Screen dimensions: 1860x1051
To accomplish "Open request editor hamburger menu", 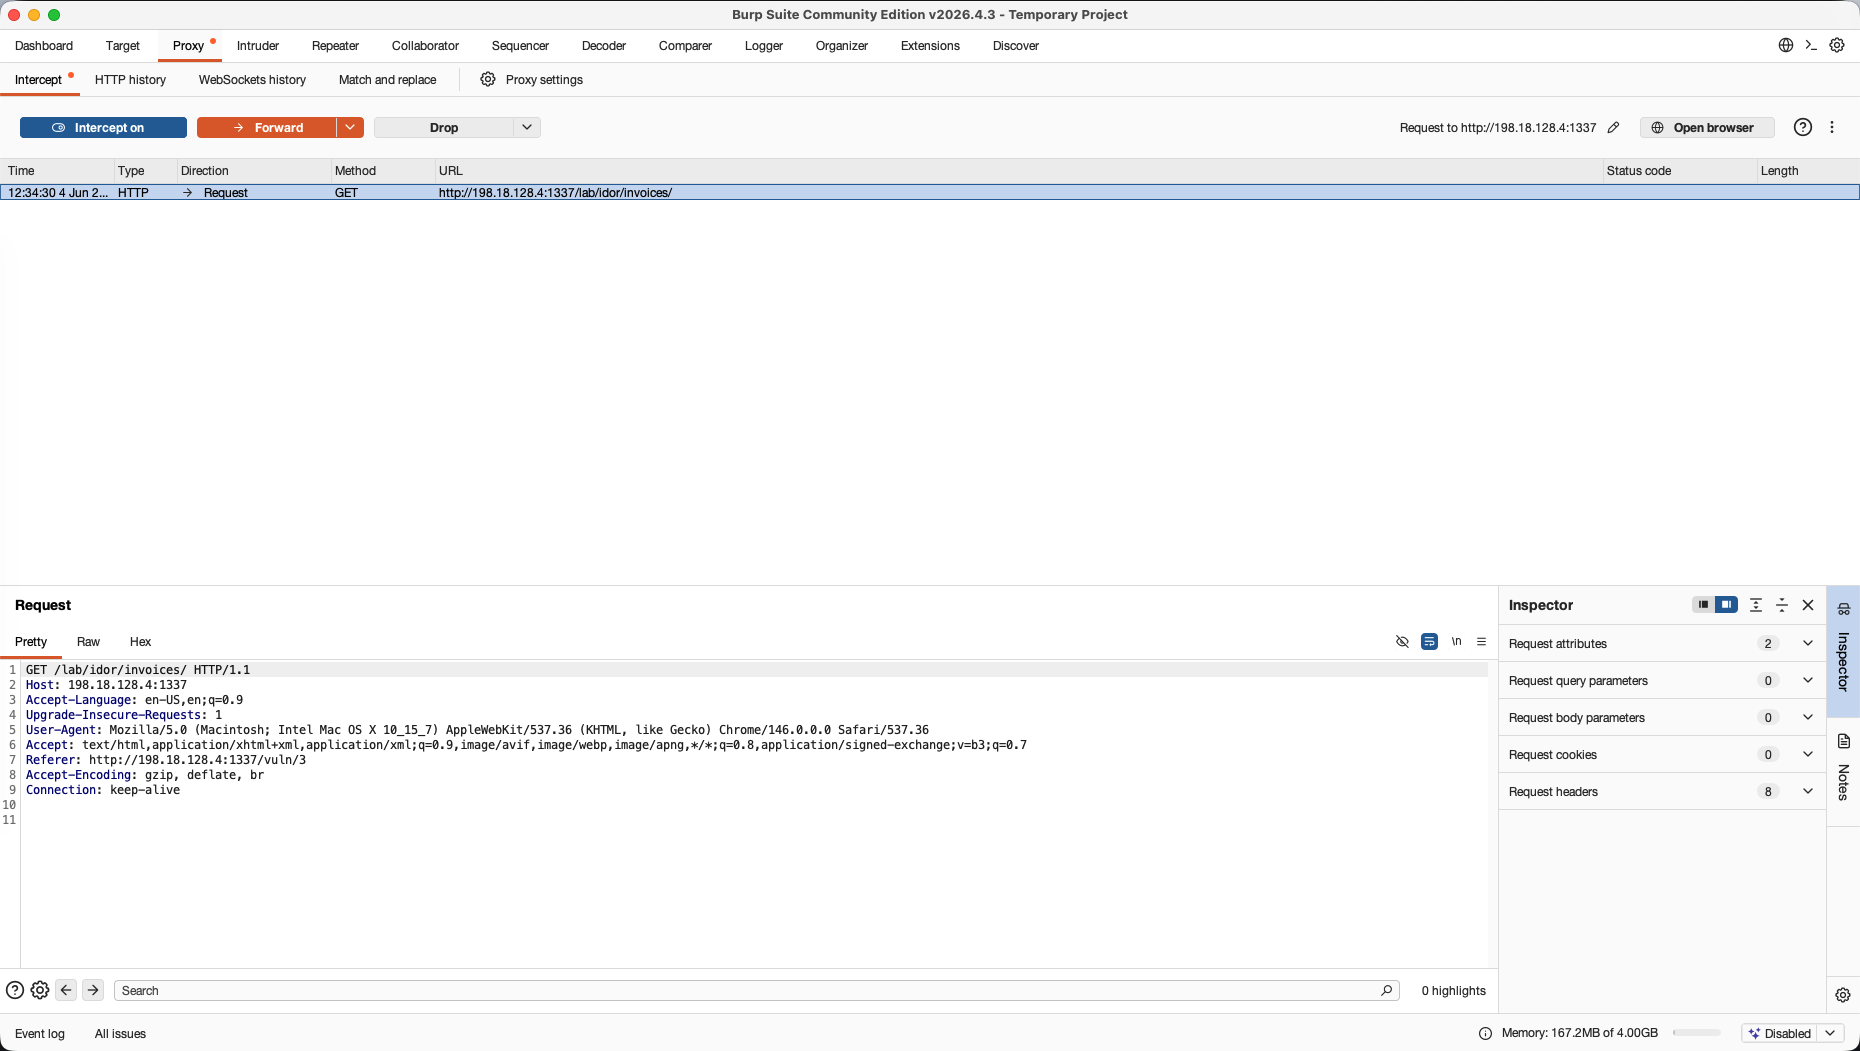I will (x=1481, y=642).
